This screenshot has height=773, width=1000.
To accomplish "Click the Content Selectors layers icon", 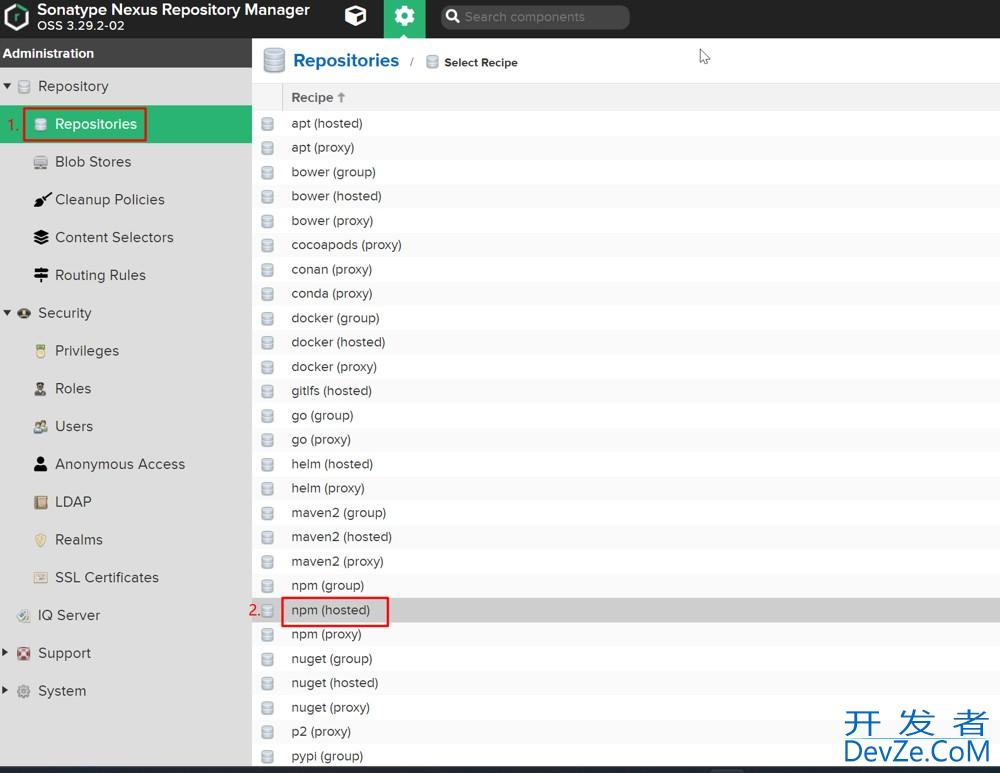I will (41, 237).
